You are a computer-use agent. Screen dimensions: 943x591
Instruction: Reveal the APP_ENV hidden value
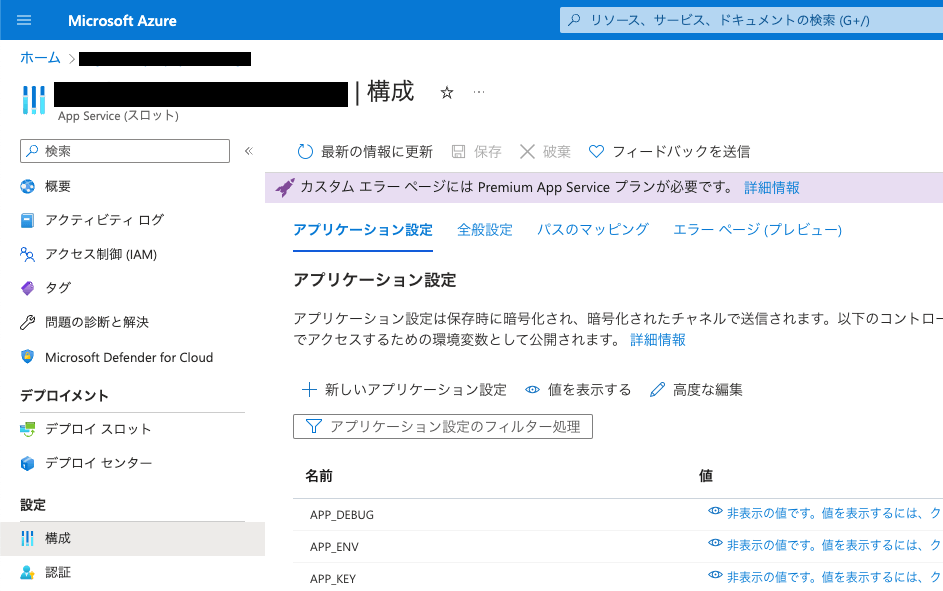click(x=715, y=543)
